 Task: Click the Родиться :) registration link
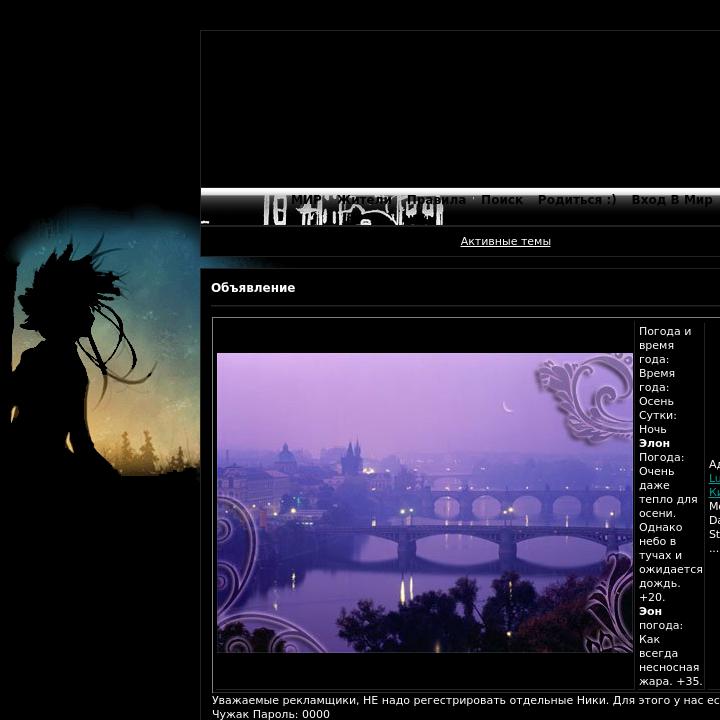577,200
